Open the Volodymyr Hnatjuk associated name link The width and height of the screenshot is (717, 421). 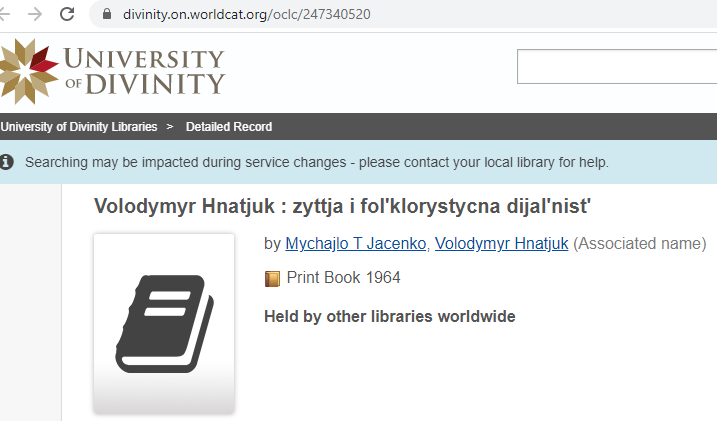[502, 243]
